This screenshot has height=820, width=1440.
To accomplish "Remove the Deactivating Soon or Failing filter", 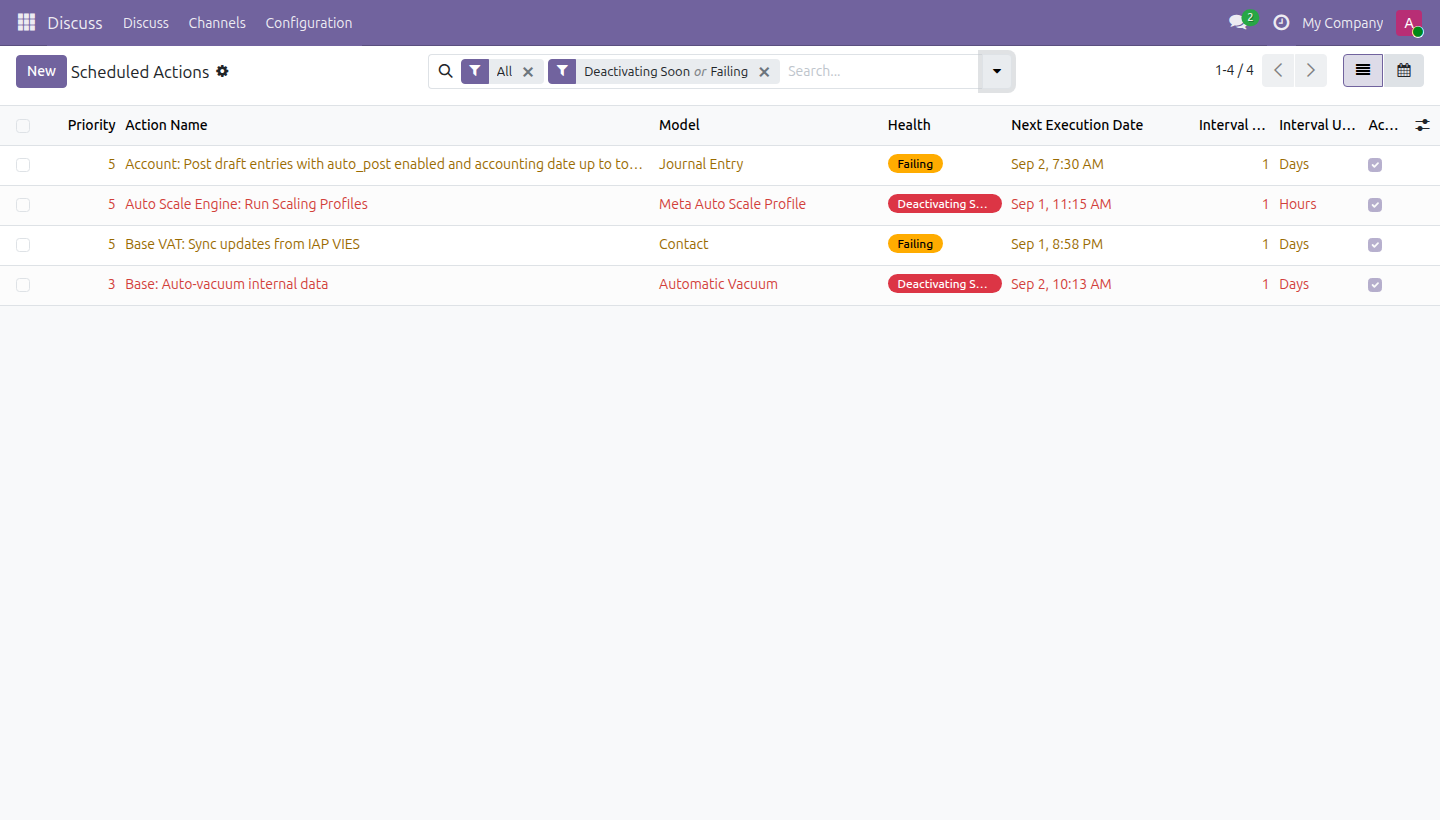I will tap(764, 72).
